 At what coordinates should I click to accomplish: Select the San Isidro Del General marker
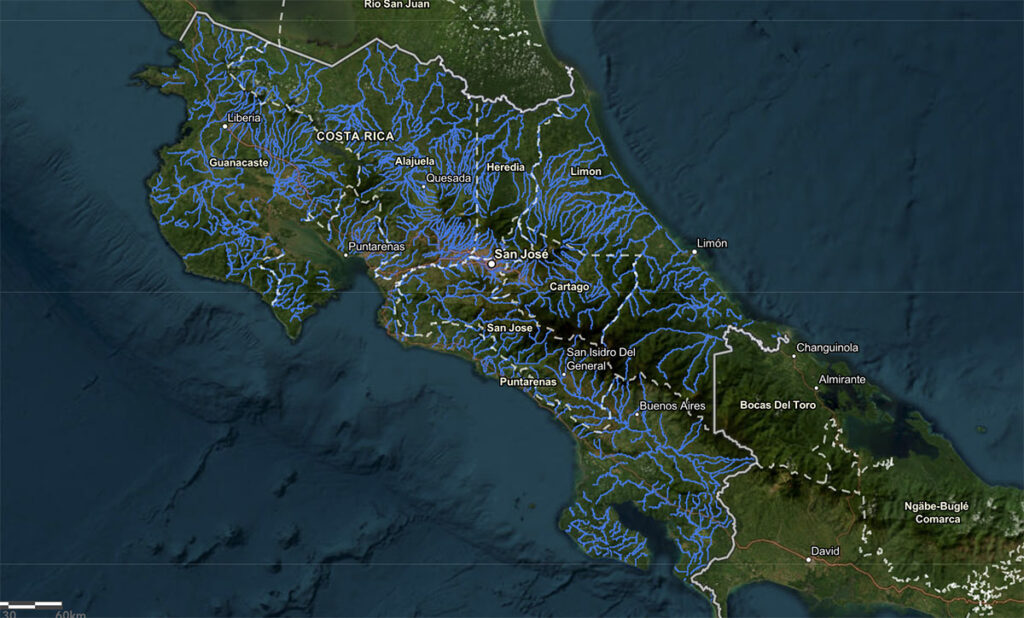point(564,374)
